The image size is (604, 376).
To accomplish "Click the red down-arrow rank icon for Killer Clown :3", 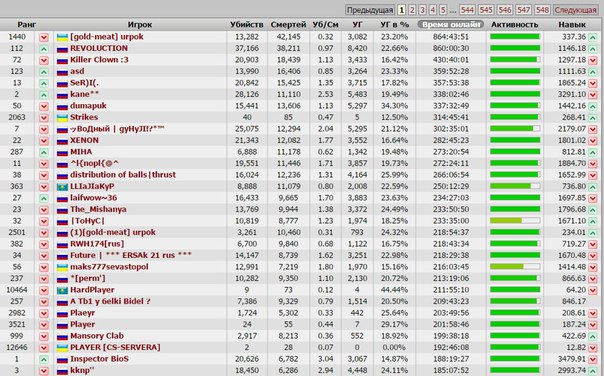I will pyautogui.click(x=44, y=60).
